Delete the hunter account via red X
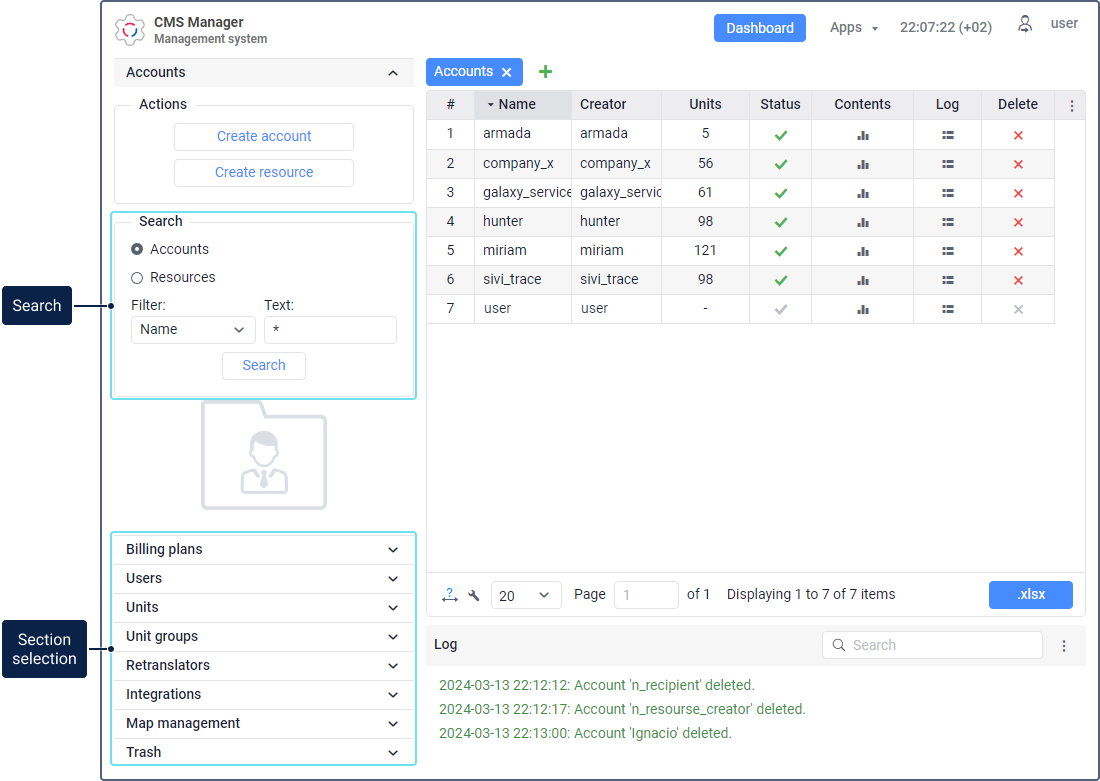 (1018, 222)
